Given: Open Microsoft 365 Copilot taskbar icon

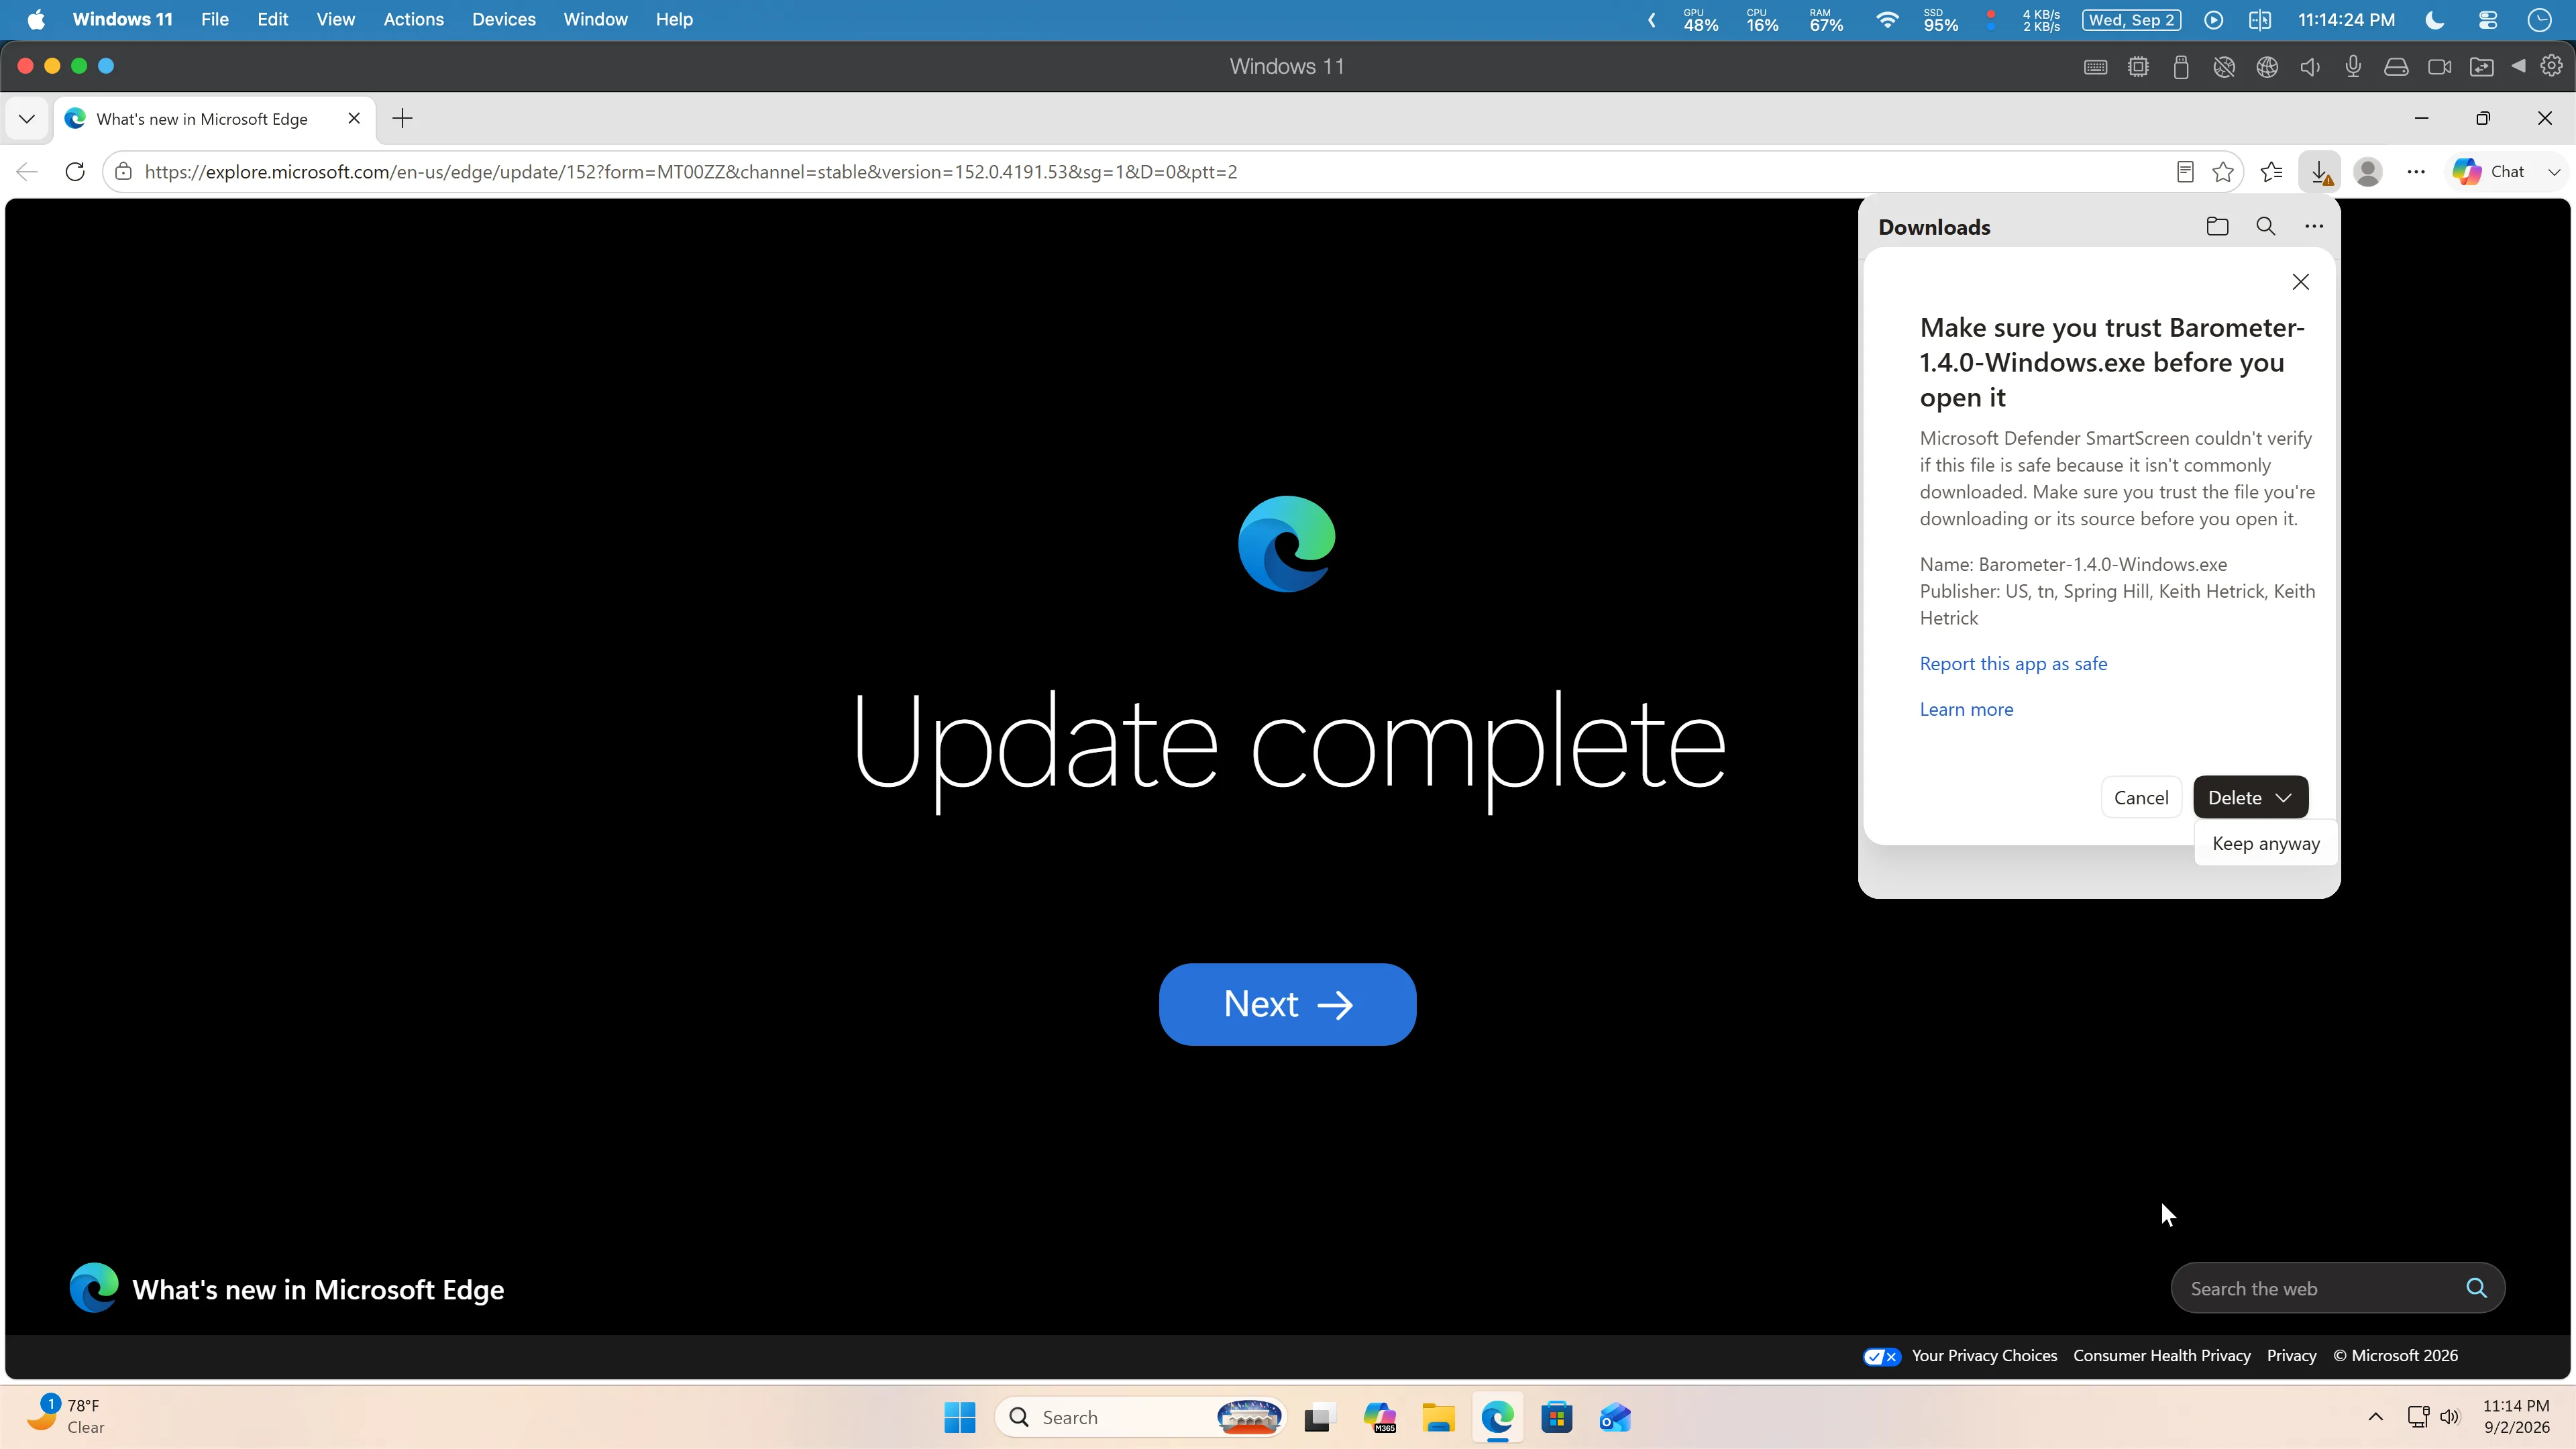Looking at the screenshot, I should click(x=1379, y=1418).
